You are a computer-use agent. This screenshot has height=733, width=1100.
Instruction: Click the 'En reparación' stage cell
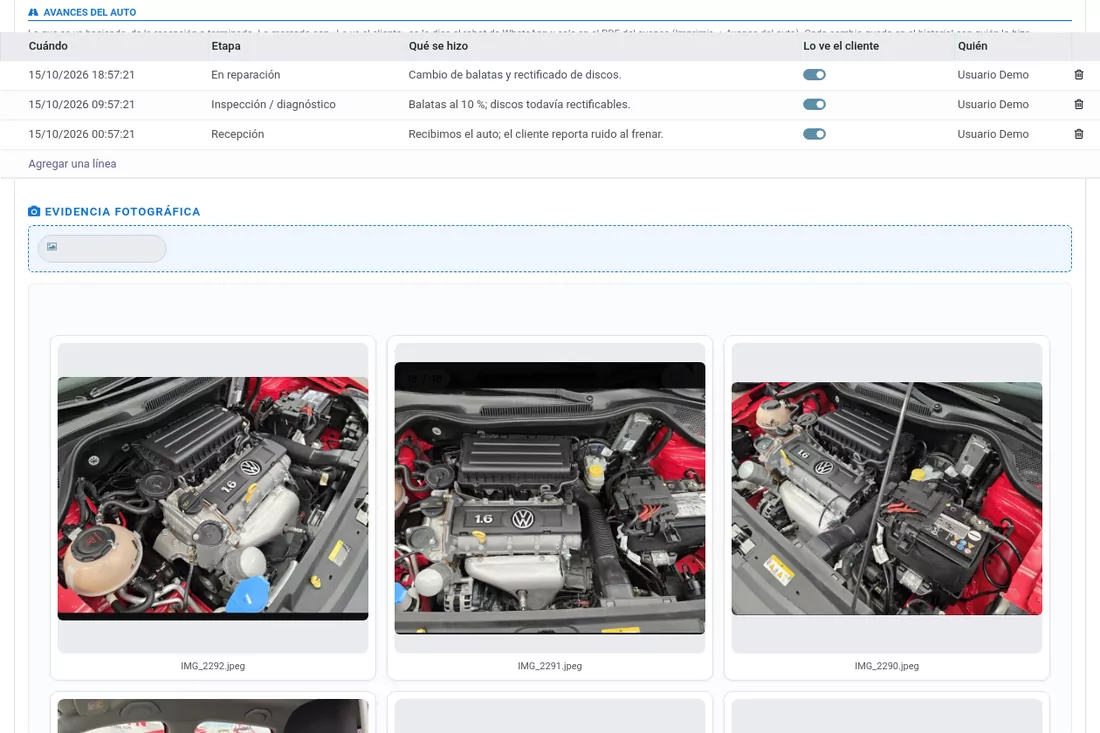pyautogui.click(x=246, y=75)
